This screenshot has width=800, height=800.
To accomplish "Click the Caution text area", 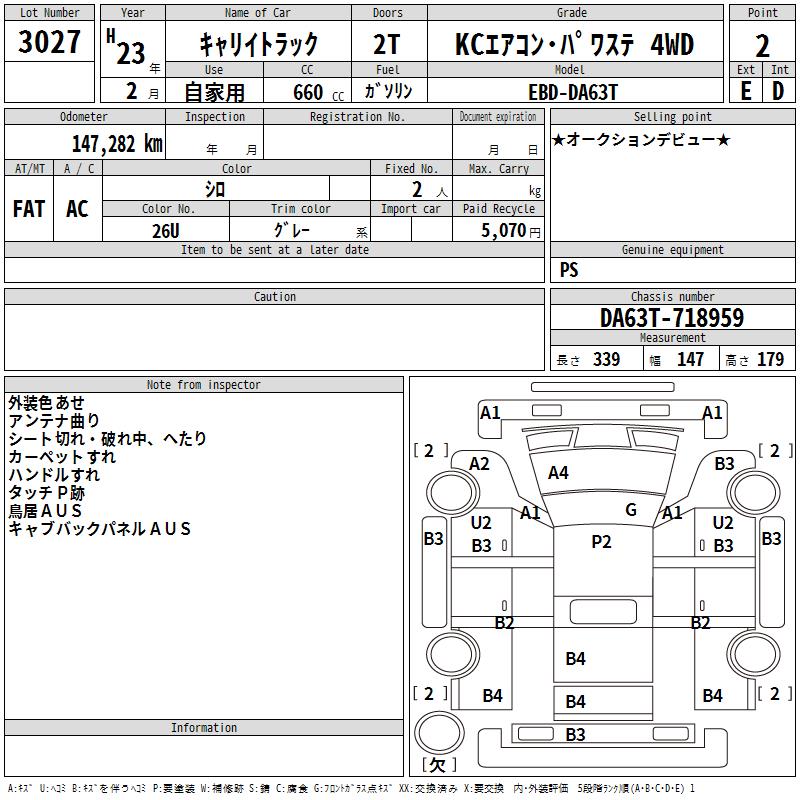I will 274,337.
